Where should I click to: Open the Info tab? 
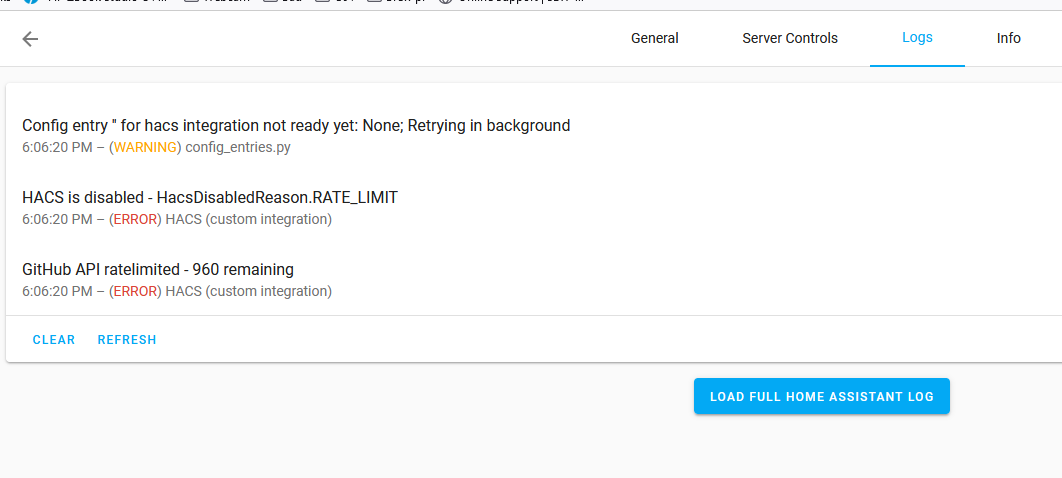1008,39
